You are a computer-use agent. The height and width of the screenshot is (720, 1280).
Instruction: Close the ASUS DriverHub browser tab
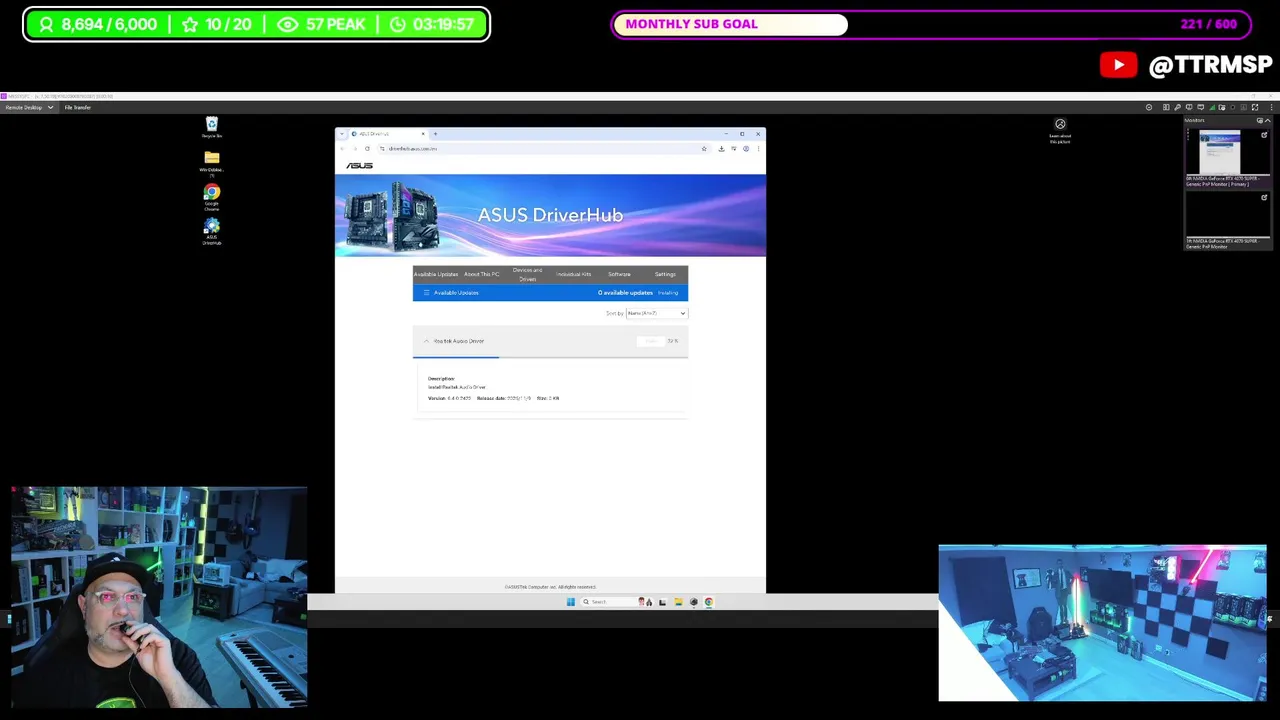[423, 133]
